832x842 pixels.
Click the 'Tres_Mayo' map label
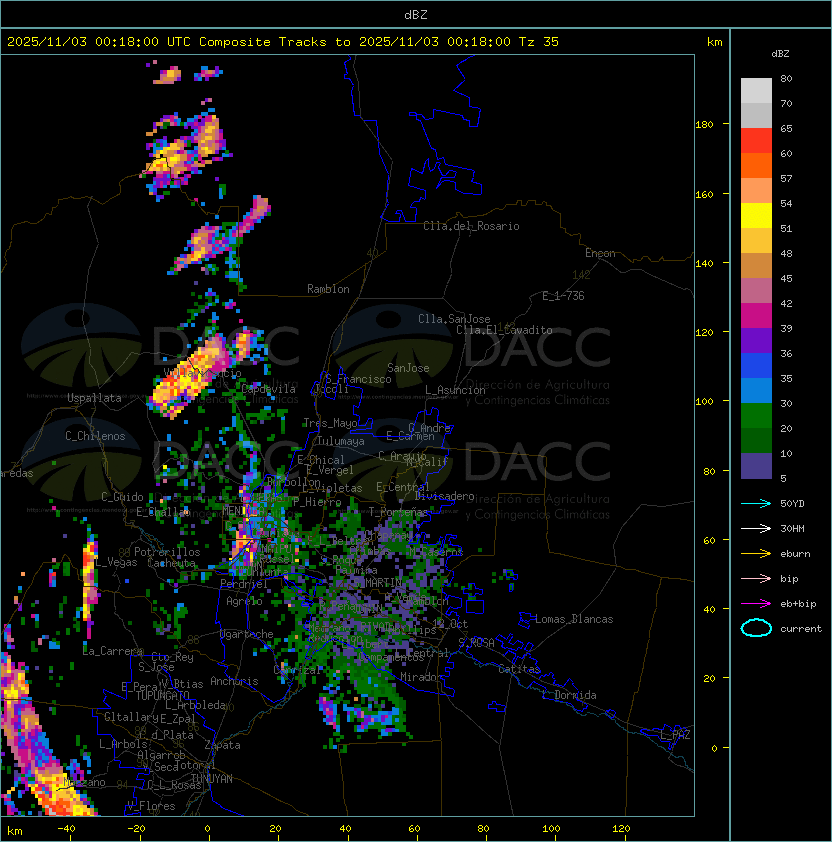pos(330,423)
